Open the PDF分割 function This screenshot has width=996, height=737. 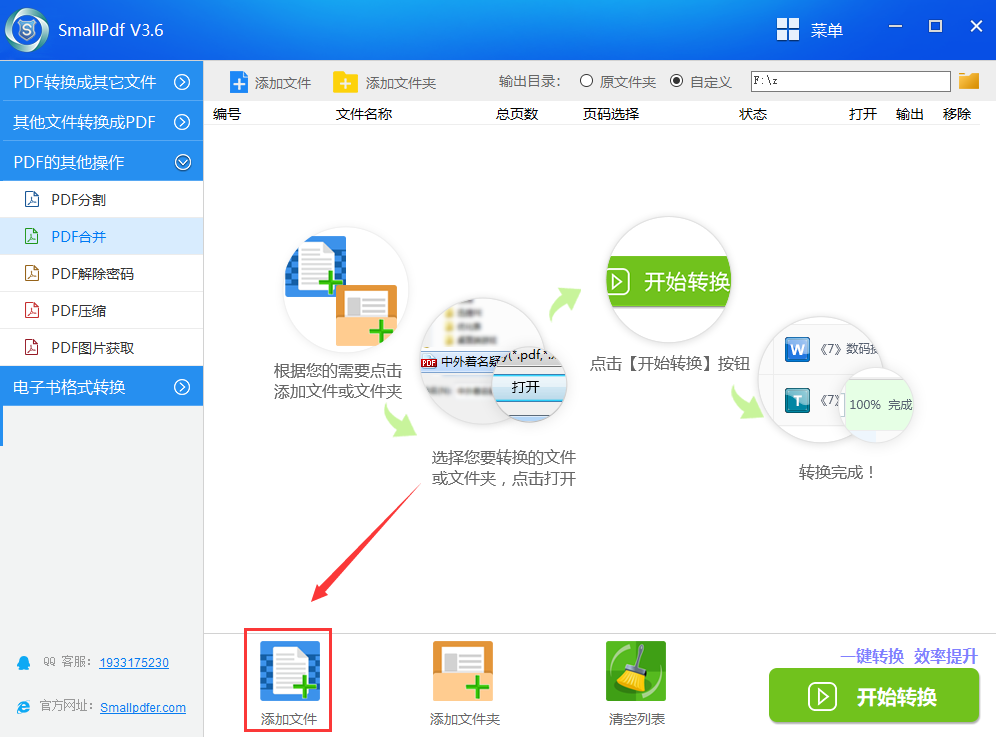tap(102, 199)
